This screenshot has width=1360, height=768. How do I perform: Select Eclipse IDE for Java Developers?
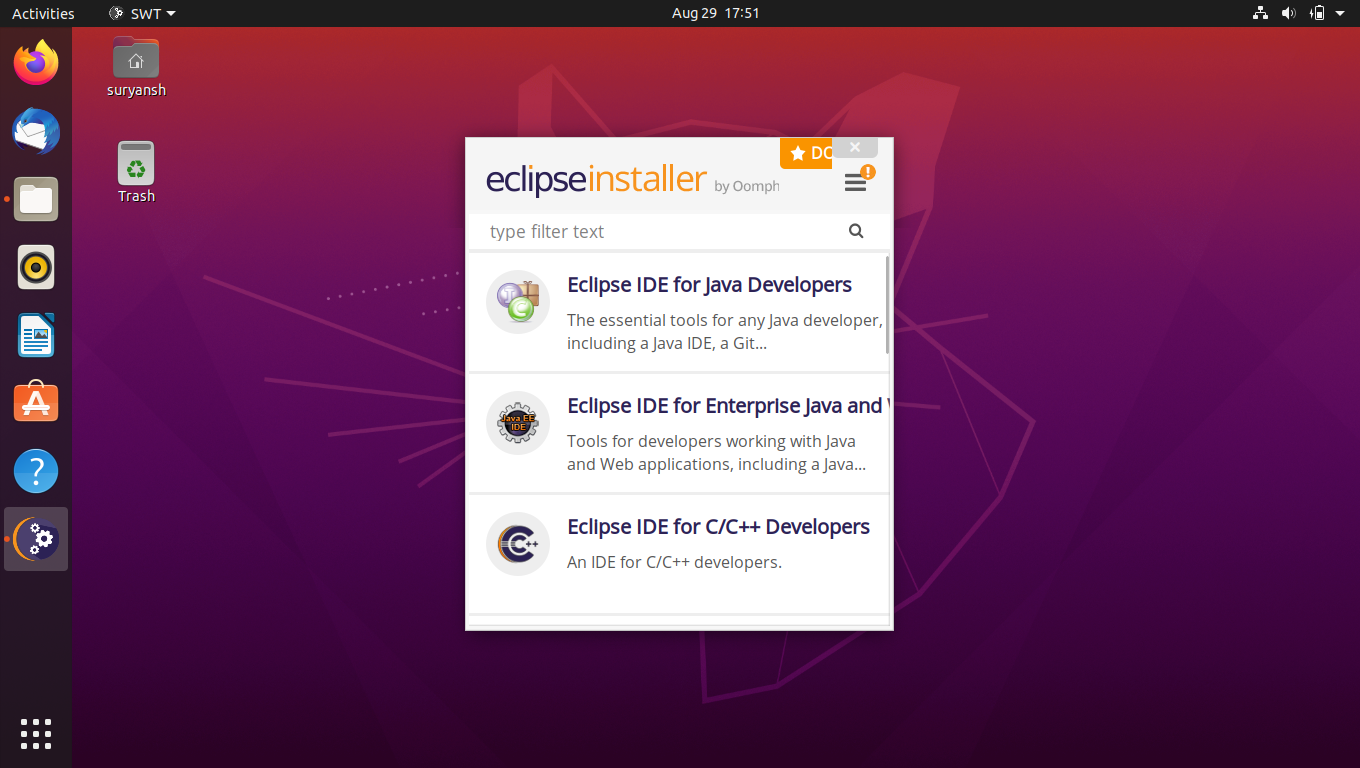(678, 312)
